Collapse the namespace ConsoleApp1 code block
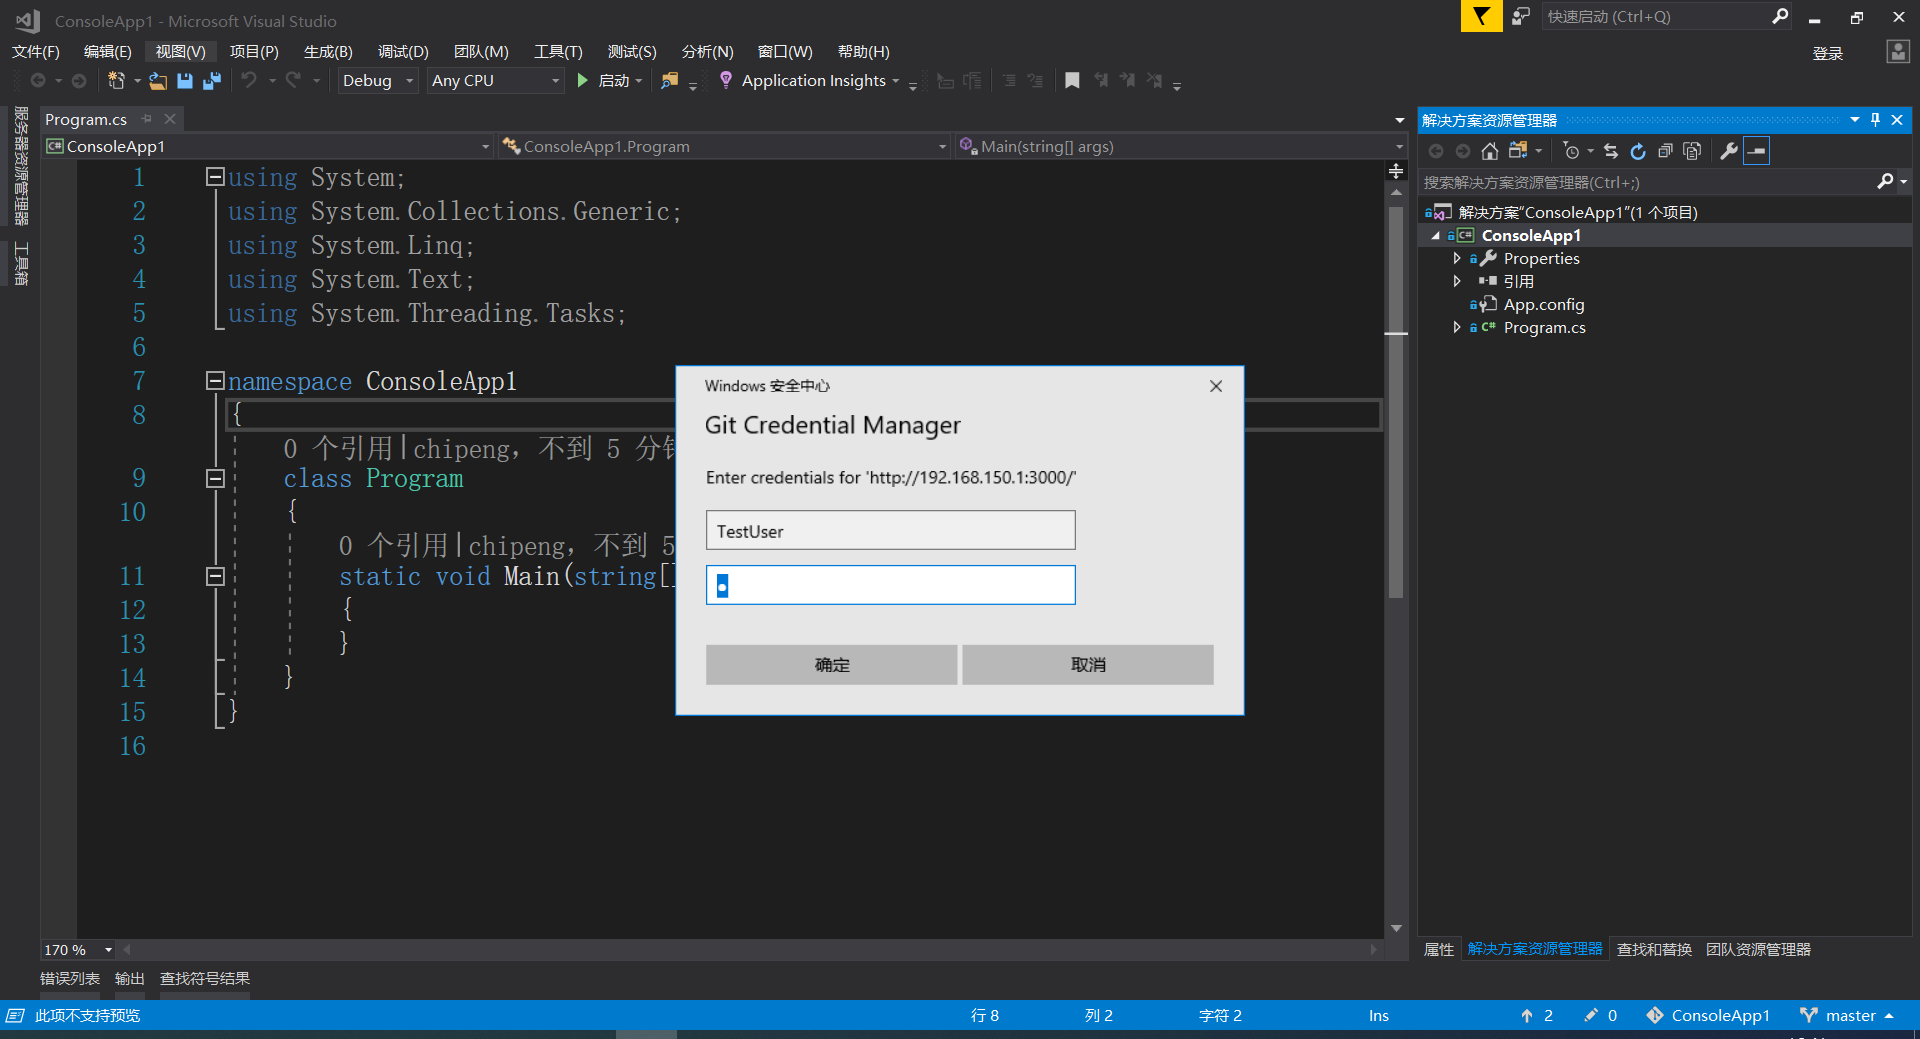Viewport: 1920px width, 1039px height. (x=214, y=381)
